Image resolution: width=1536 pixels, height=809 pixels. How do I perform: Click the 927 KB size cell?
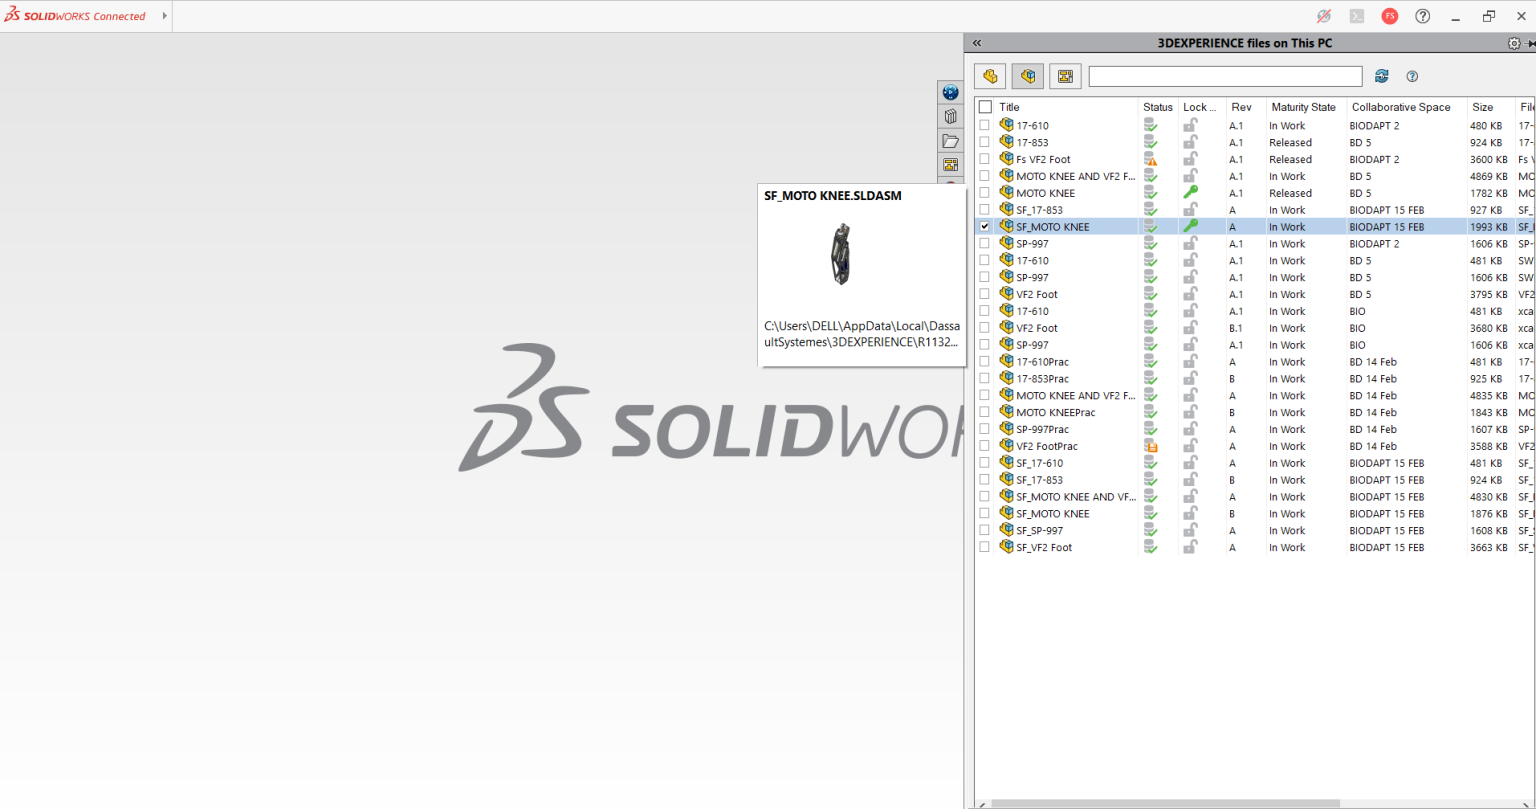[x=1486, y=210]
